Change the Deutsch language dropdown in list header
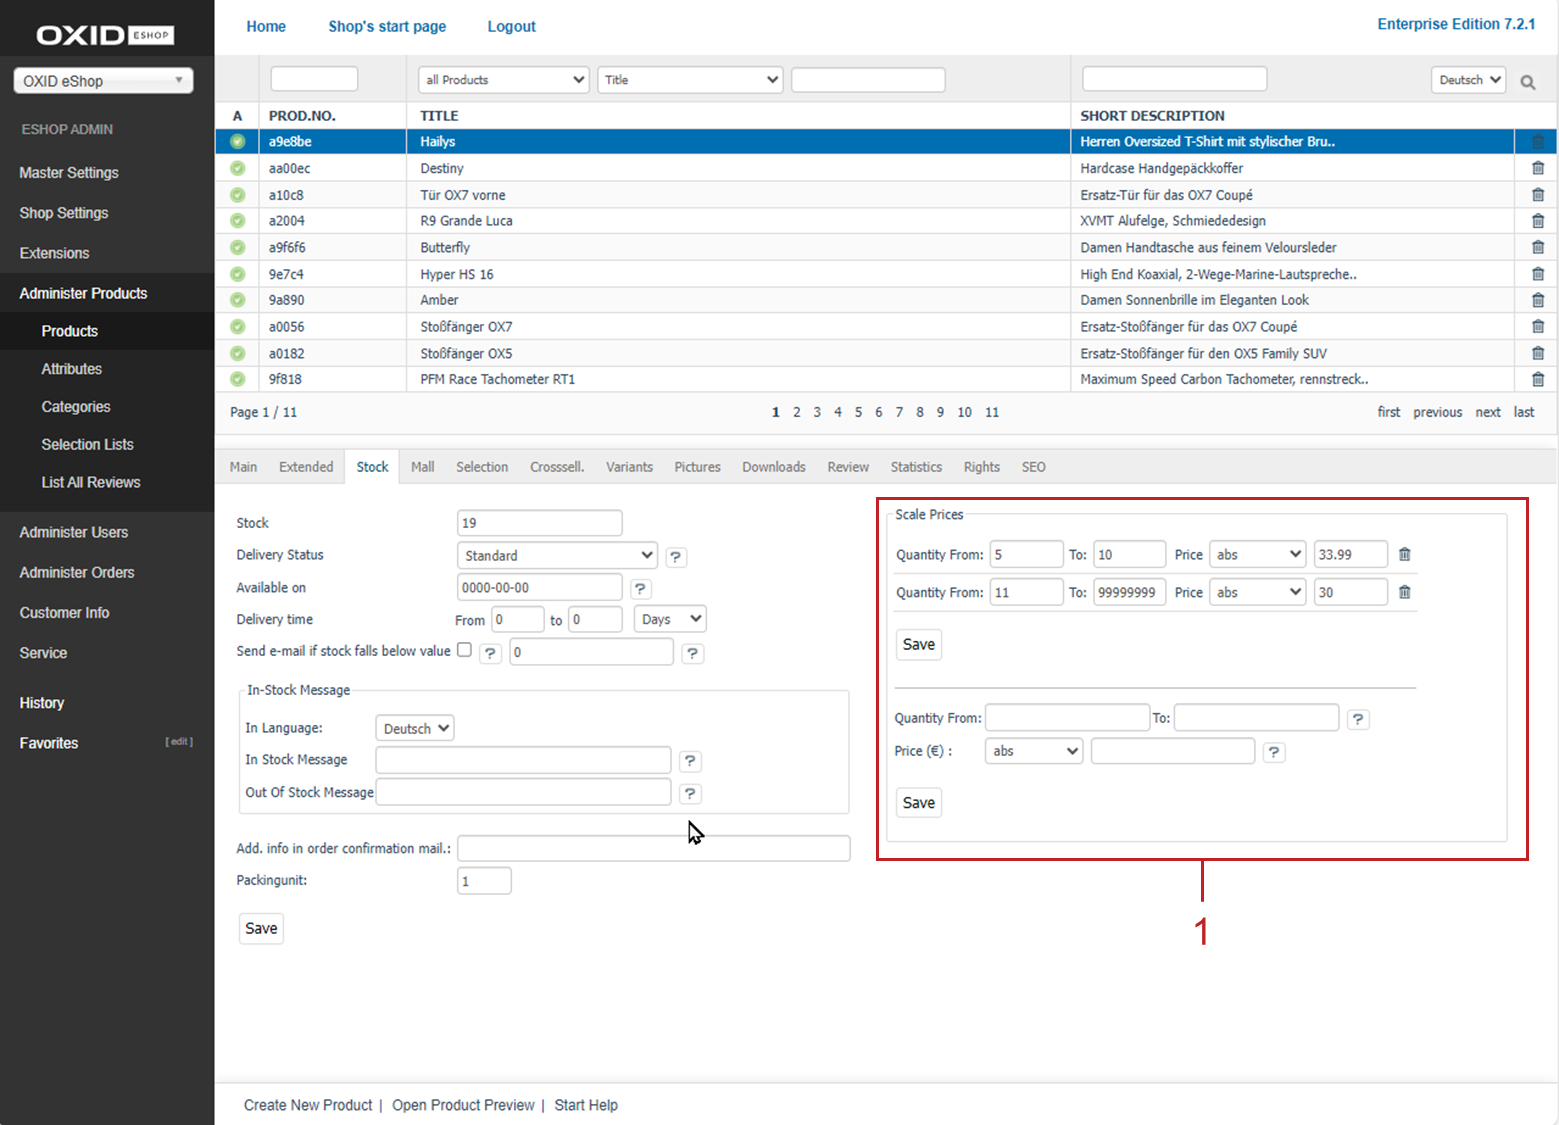The image size is (1559, 1125). (1468, 80)
